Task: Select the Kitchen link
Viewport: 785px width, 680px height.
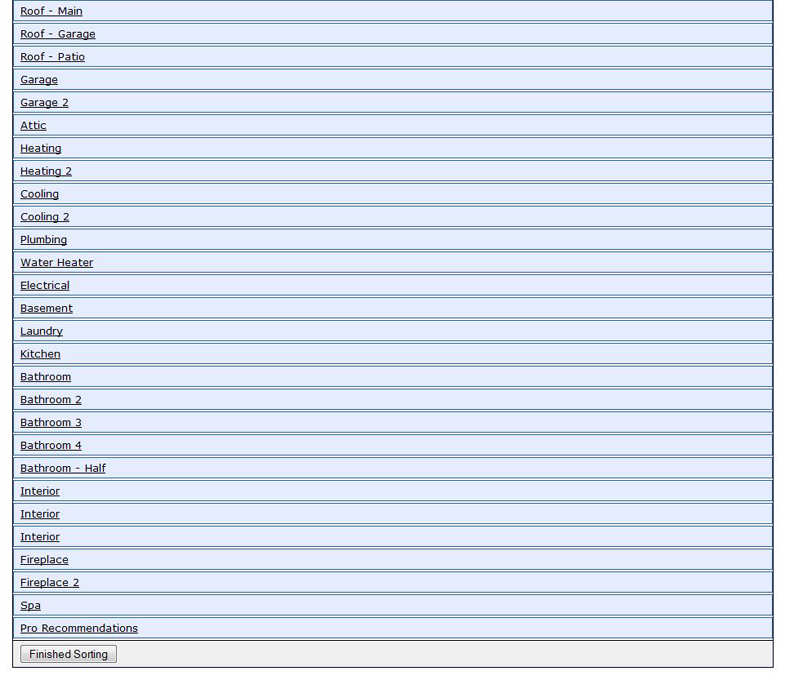Action: click(40, 354)
